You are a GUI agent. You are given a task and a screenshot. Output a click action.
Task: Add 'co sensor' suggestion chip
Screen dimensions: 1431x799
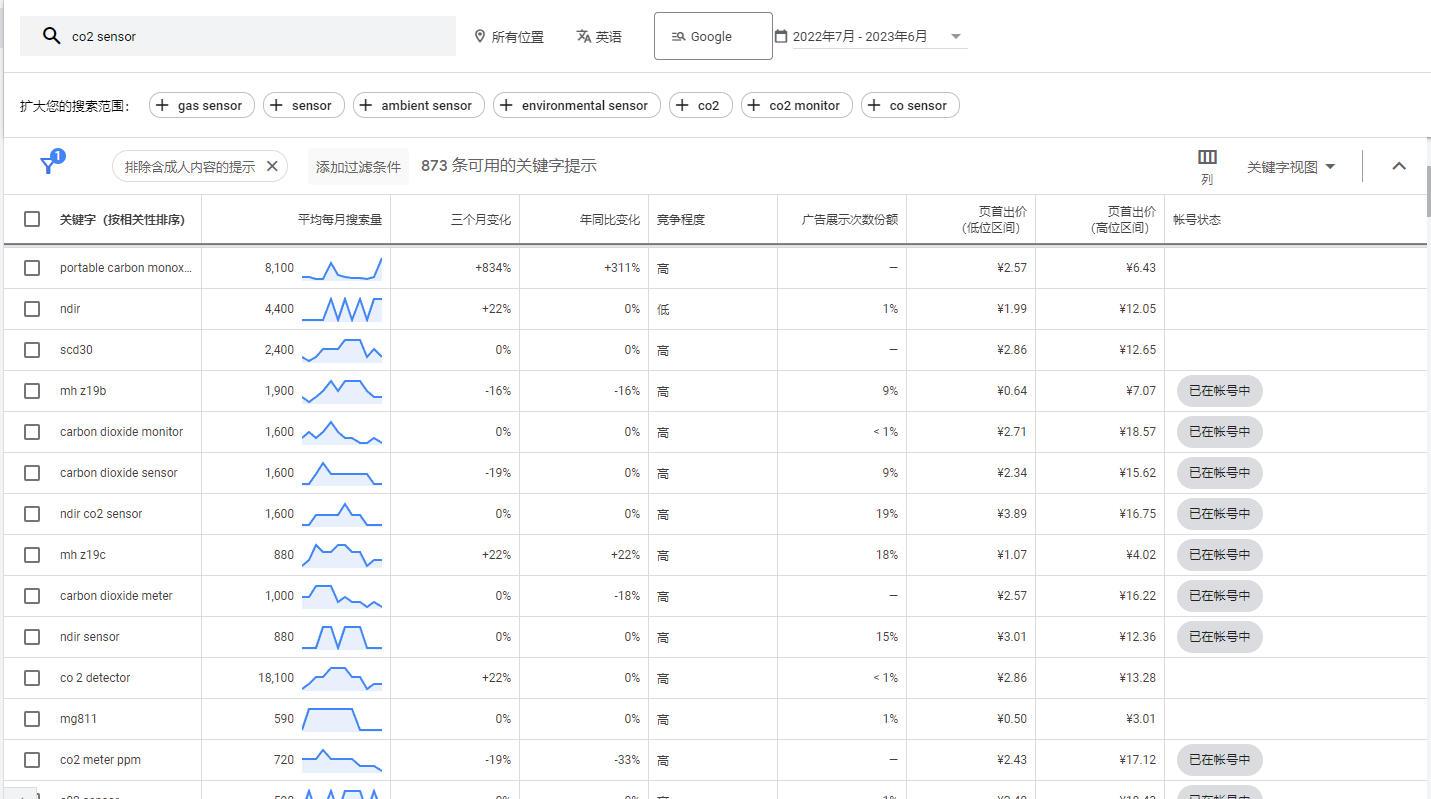(x=910, y=105)
